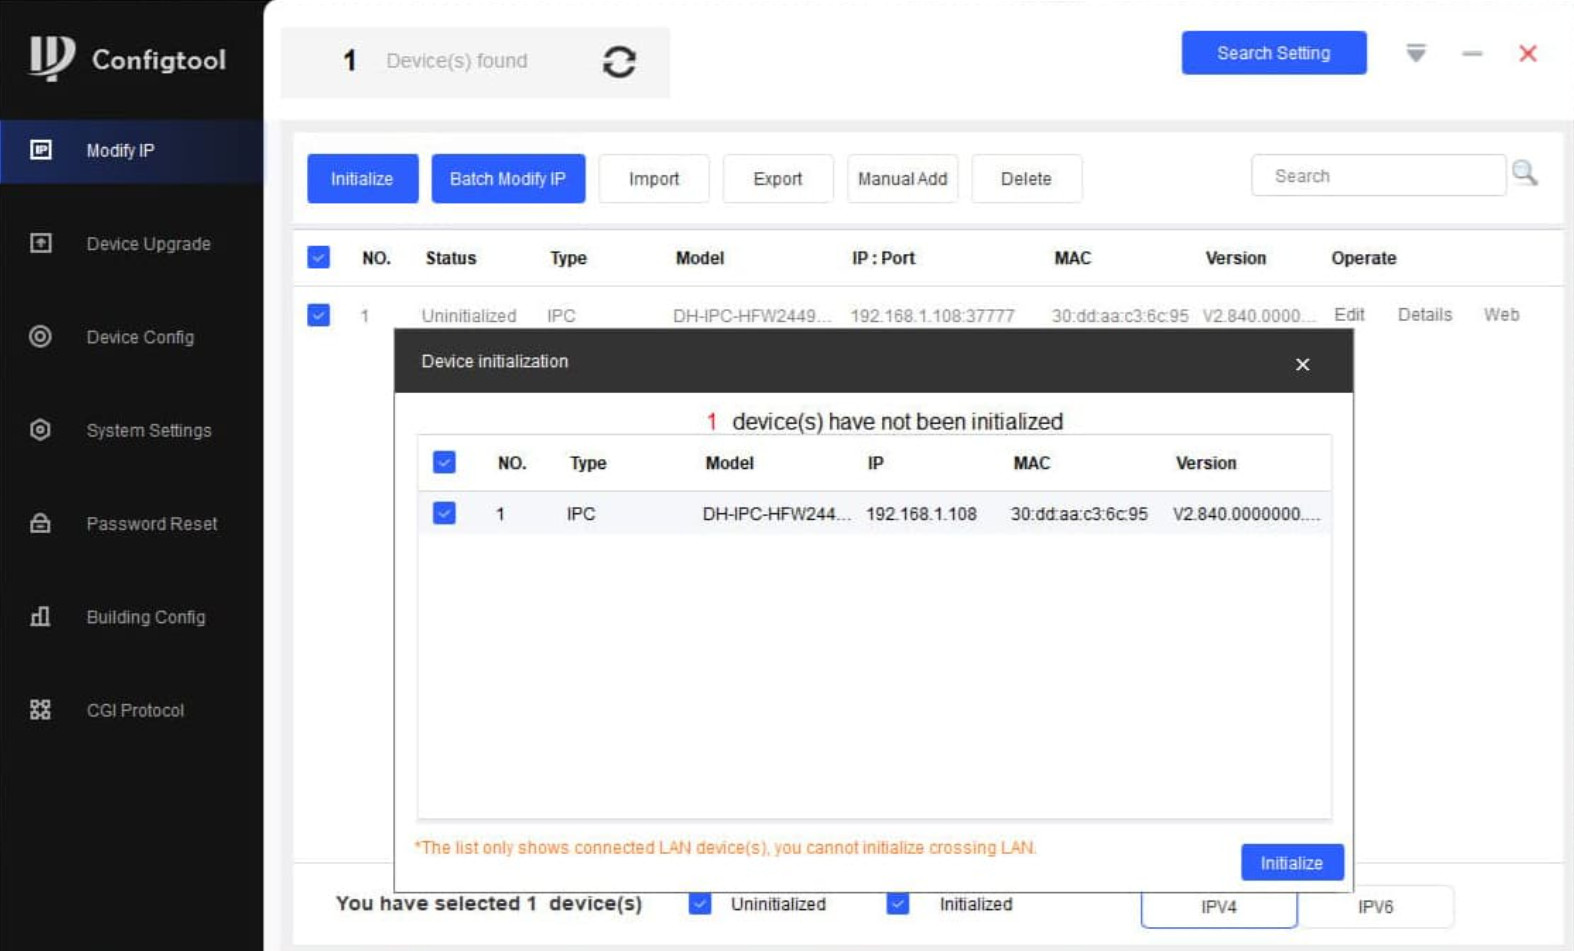1574x951 pixels.
Task: Click V2.840.0000000... version in dialog
Action: (1247, 514)
